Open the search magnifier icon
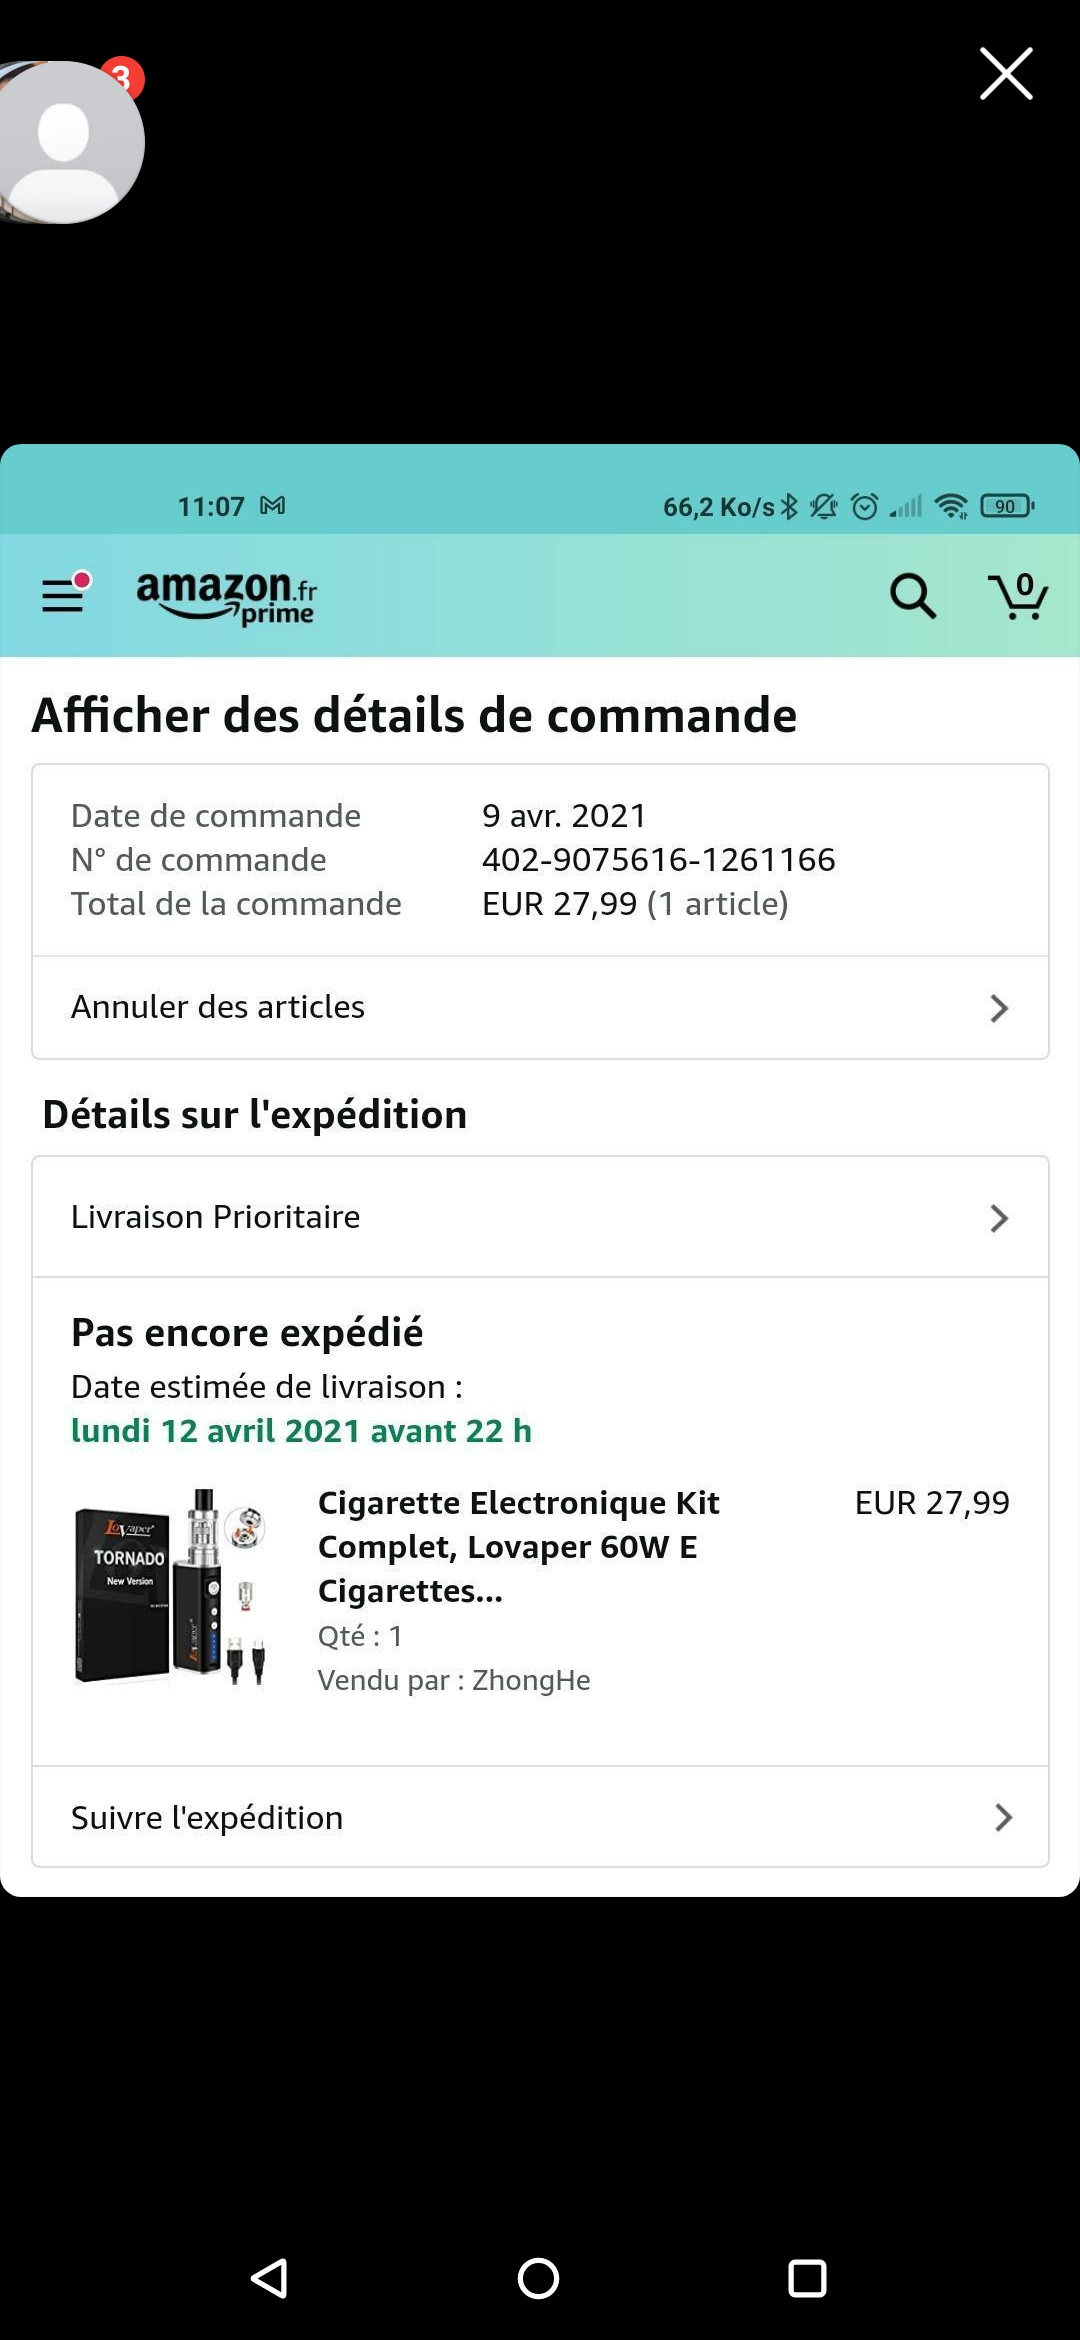The width and height of the screenshot is (1080, 2340). coord(912,596)
